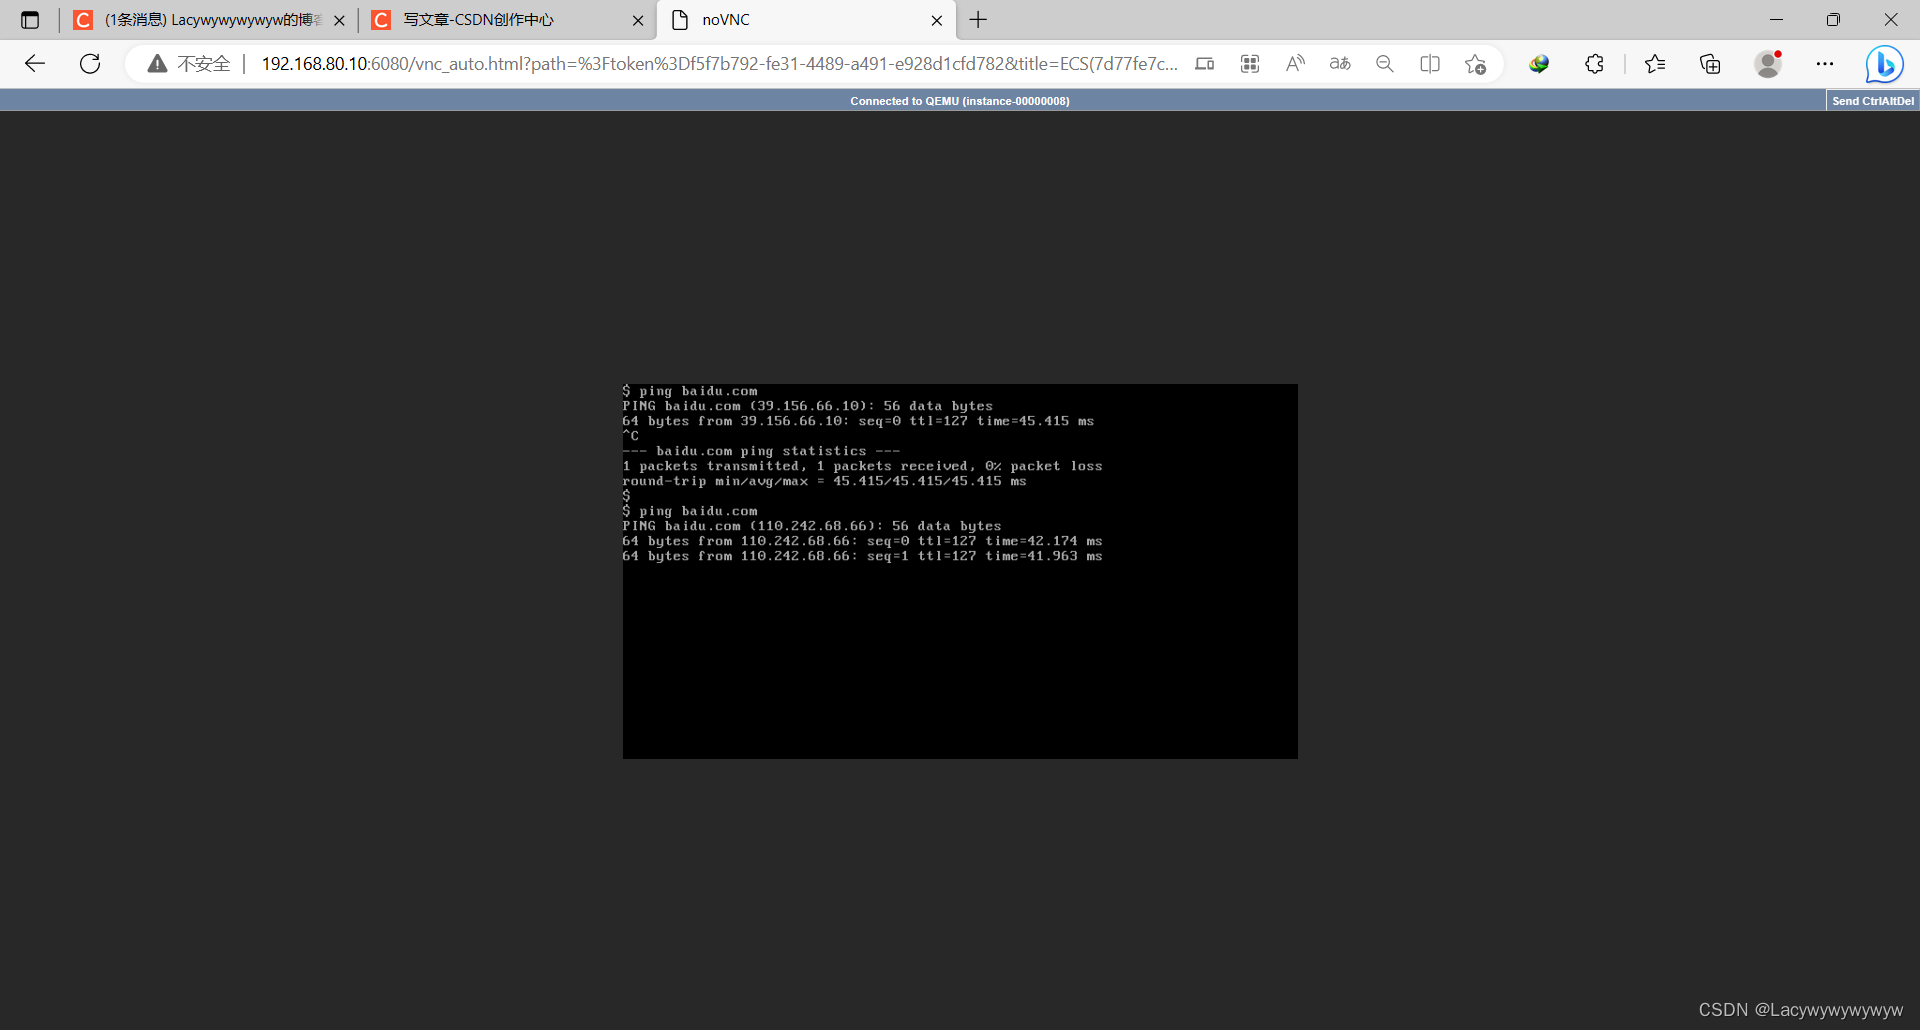Toggle split screen view

1430,63
